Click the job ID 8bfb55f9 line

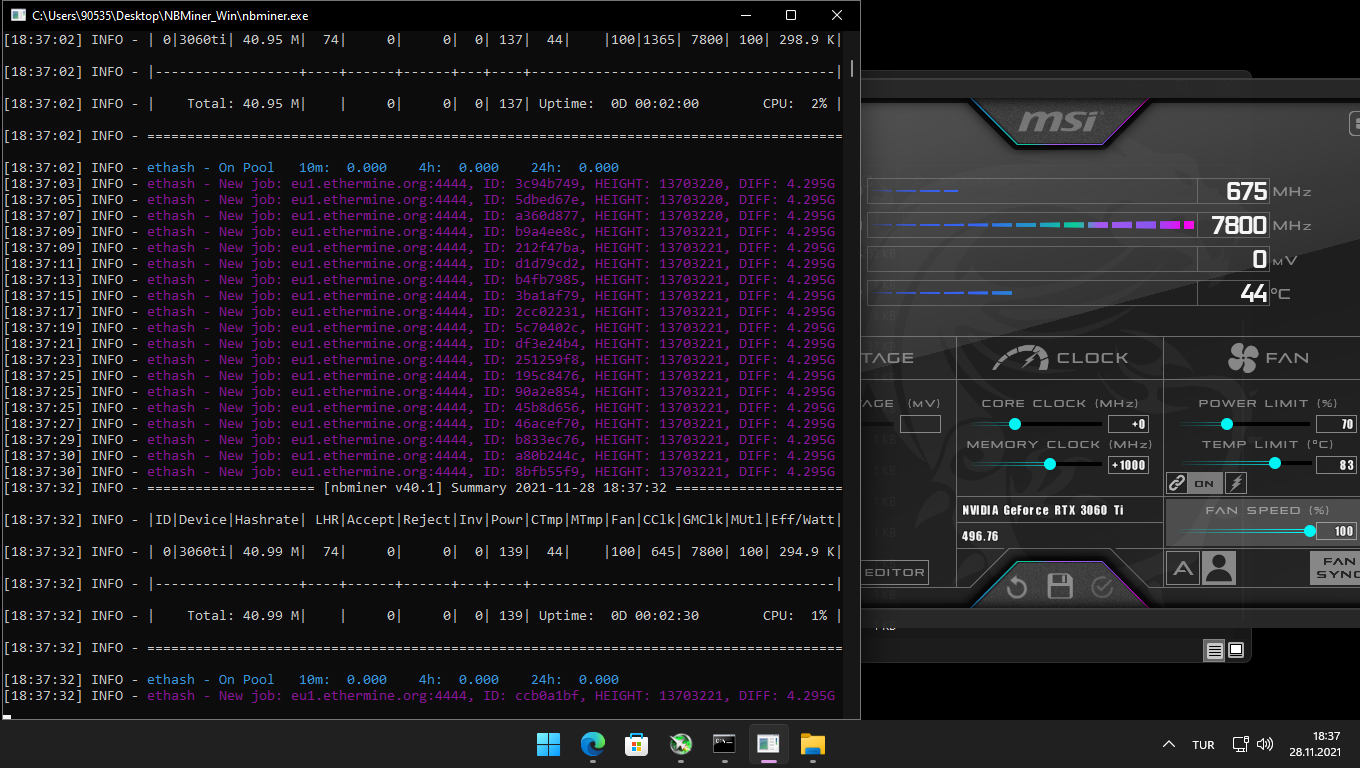(419, 472)
